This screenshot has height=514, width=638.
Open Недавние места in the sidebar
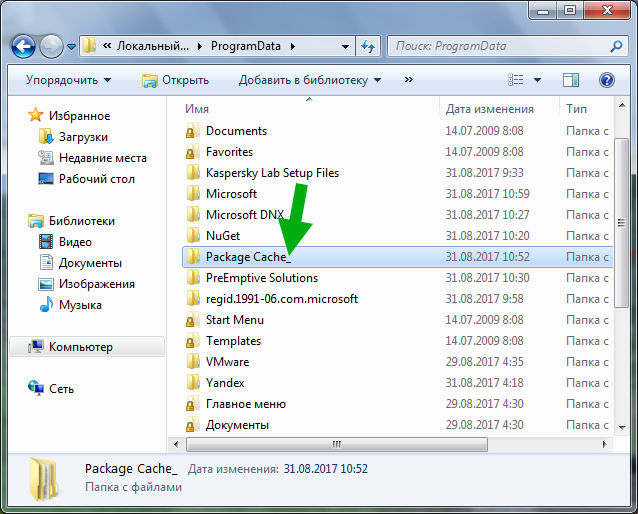(x=92, y=158)
